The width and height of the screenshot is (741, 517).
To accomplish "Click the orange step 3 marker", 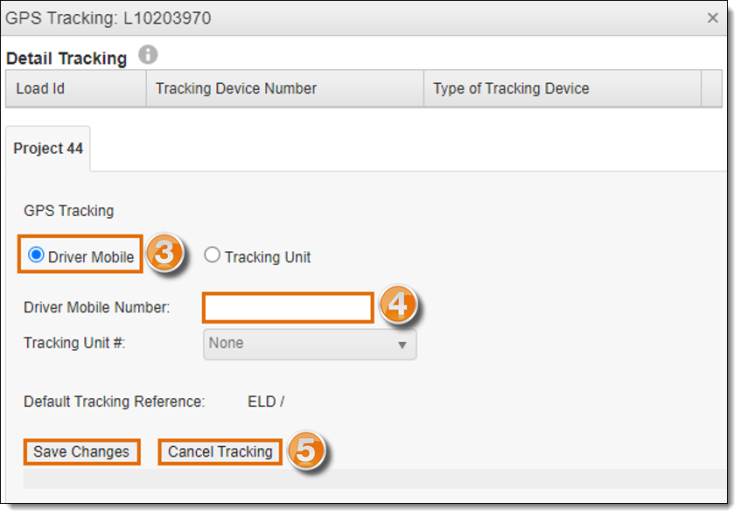I will [x=164, y=253].
